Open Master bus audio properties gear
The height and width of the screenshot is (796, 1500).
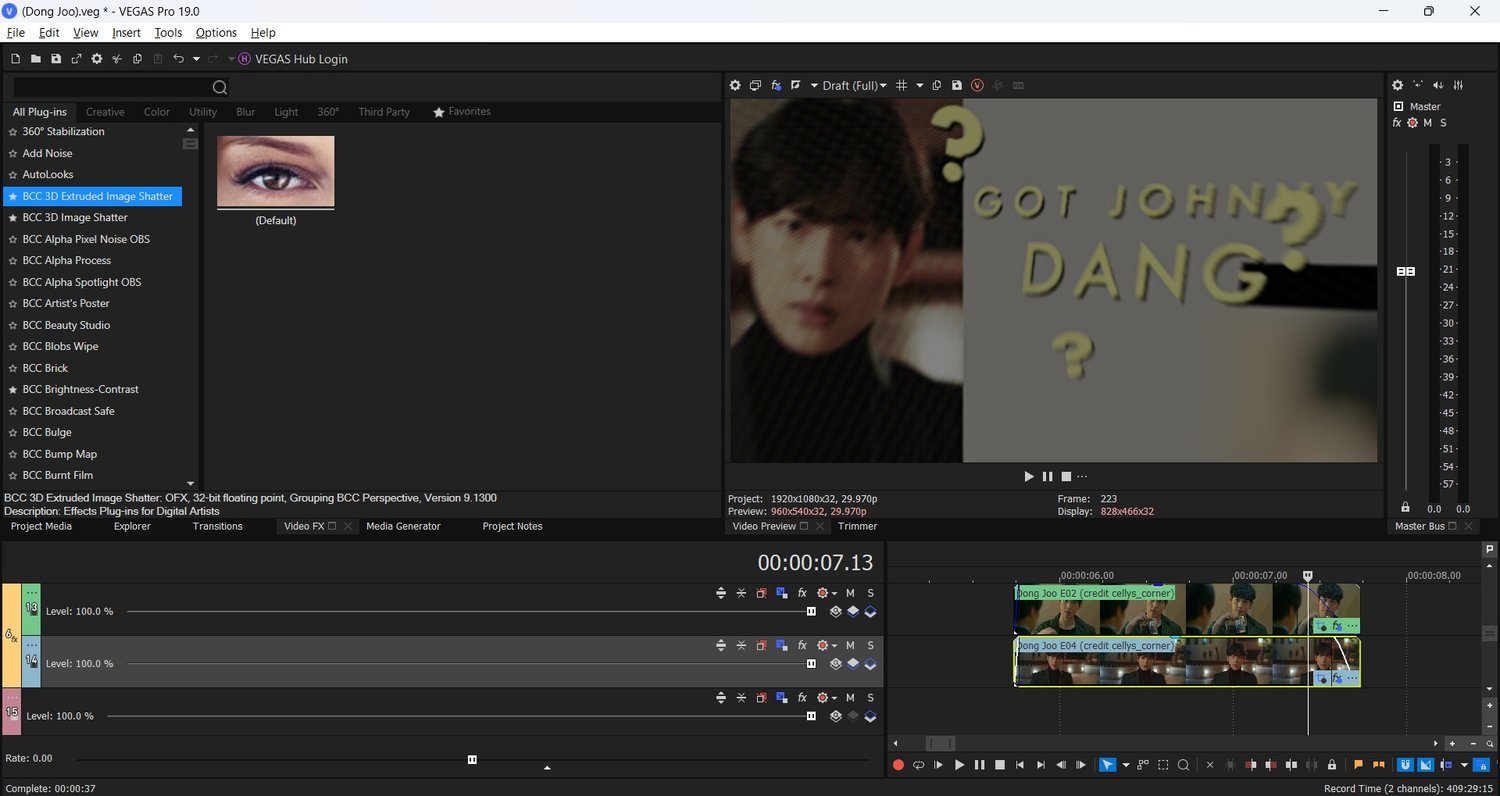[1398, 85]
